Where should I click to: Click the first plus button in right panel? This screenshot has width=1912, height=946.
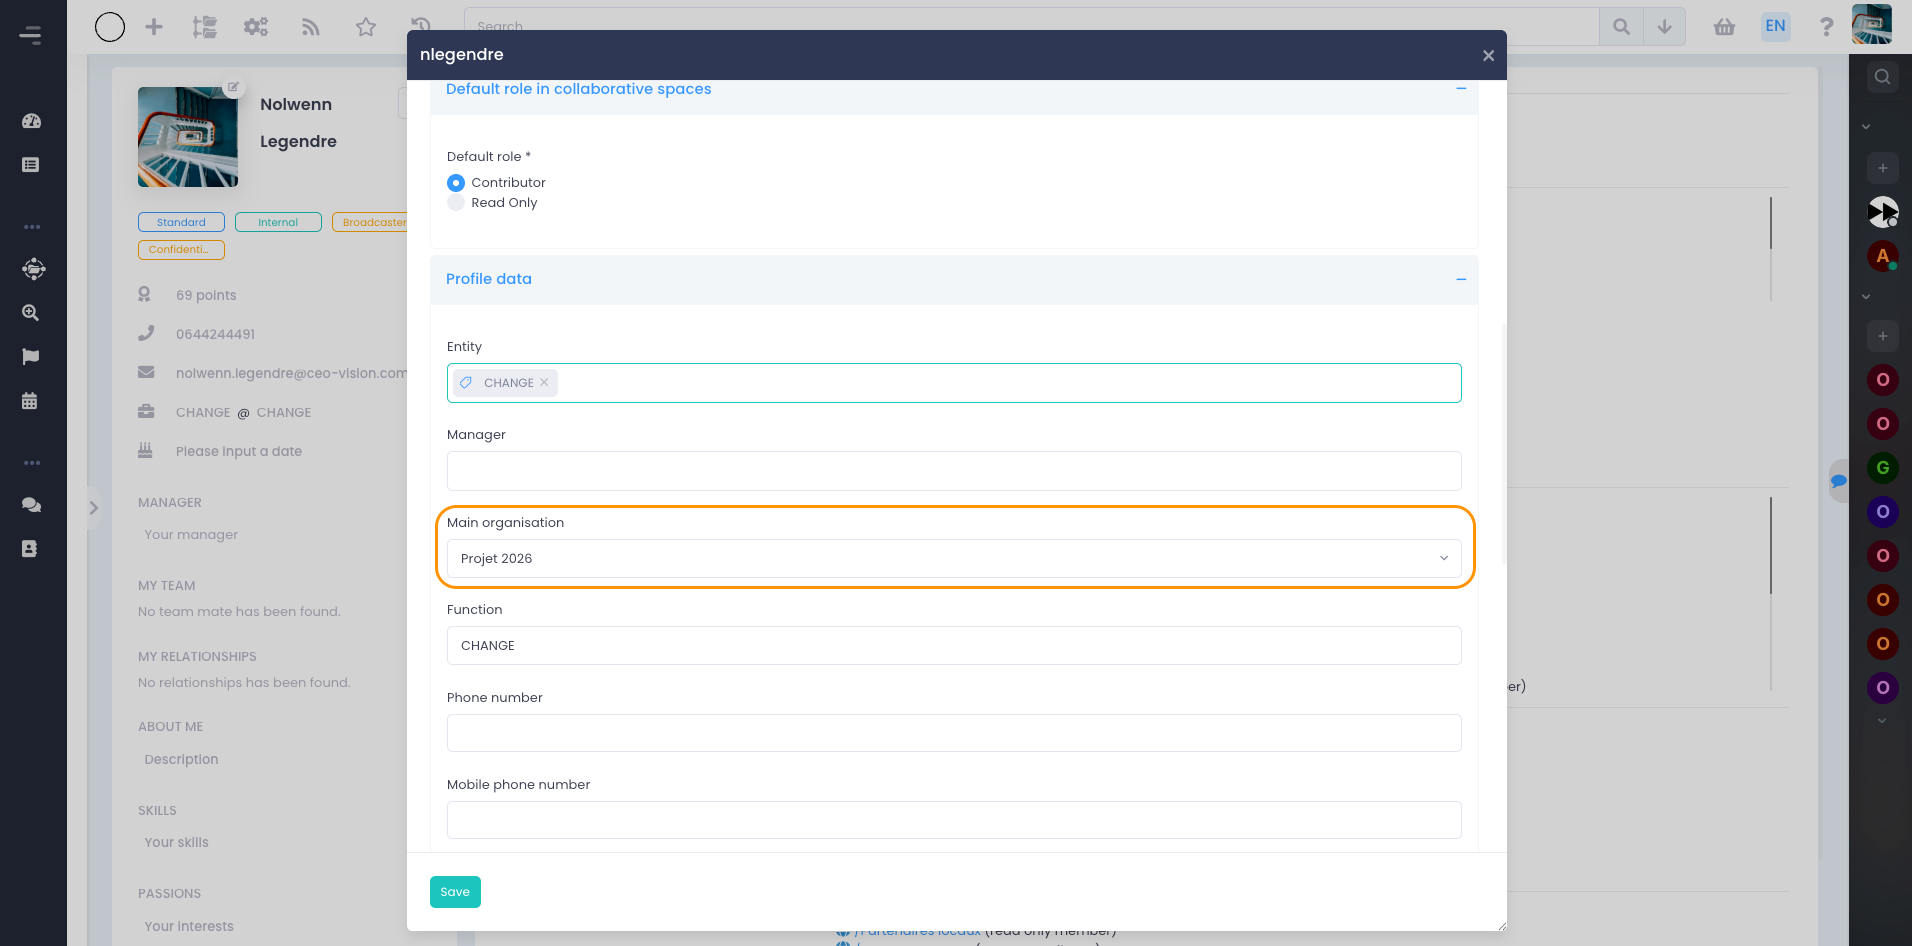1882,168
